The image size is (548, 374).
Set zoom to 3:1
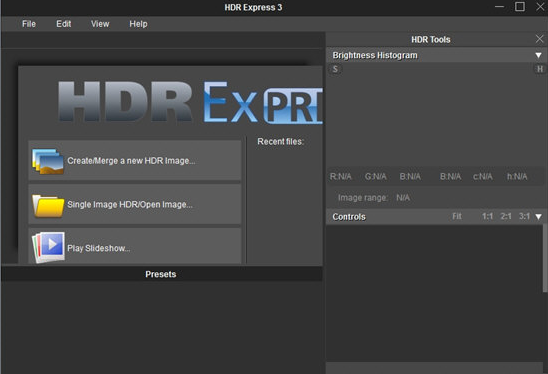coord(524,216)
